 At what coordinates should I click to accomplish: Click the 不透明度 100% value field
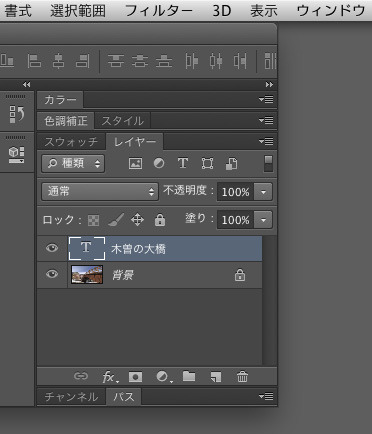click(236, 192)
